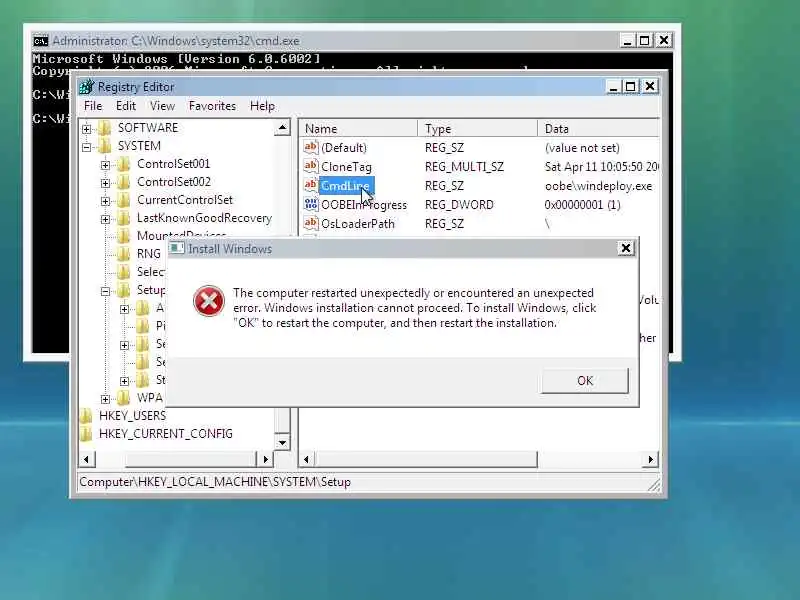Image resolution: width=800 pixels, height=600 pixels.
Task: Click the error icon in Install Windows dialog
Action: click(x=209, y=301)
